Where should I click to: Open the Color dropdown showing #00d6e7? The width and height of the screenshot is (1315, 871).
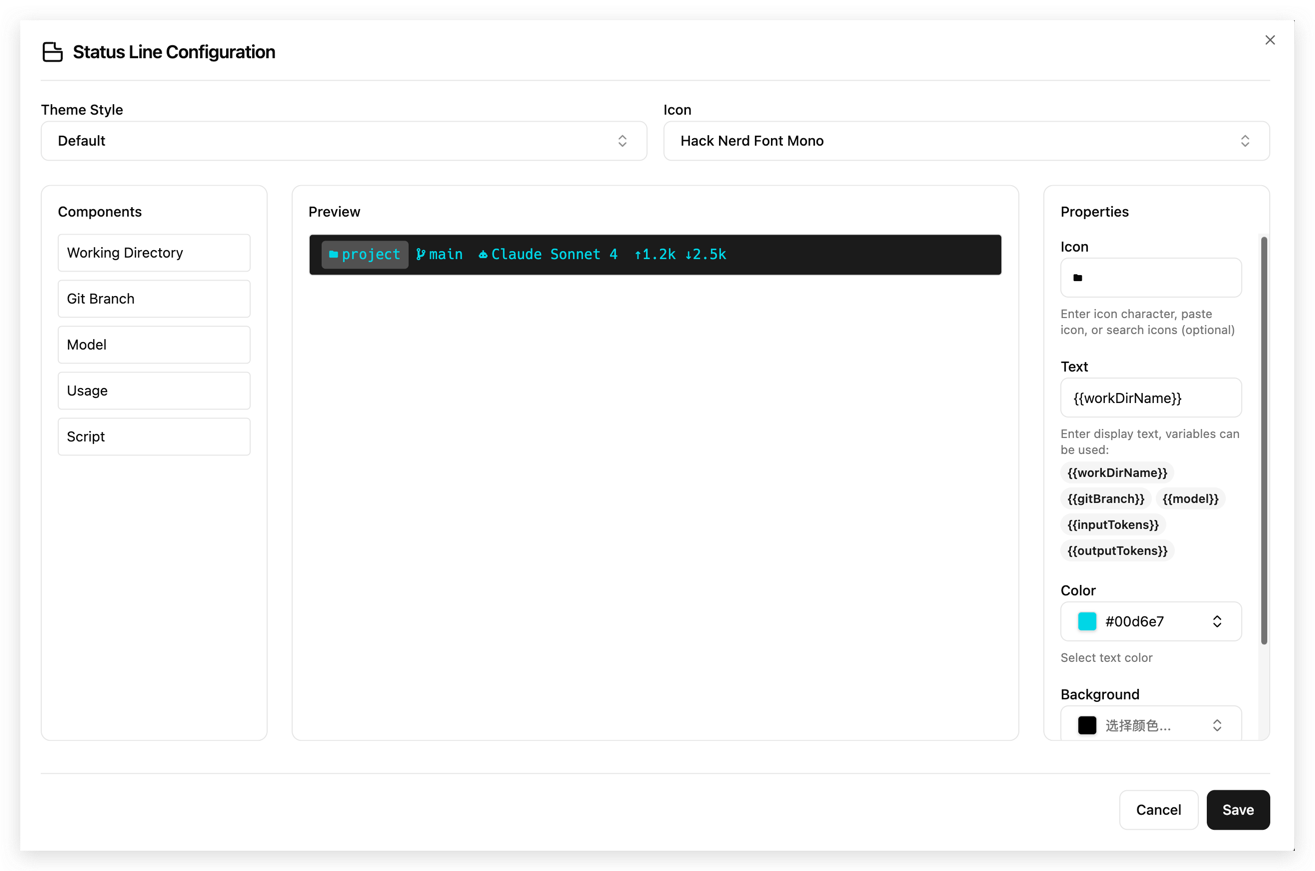click(1151, 621)
